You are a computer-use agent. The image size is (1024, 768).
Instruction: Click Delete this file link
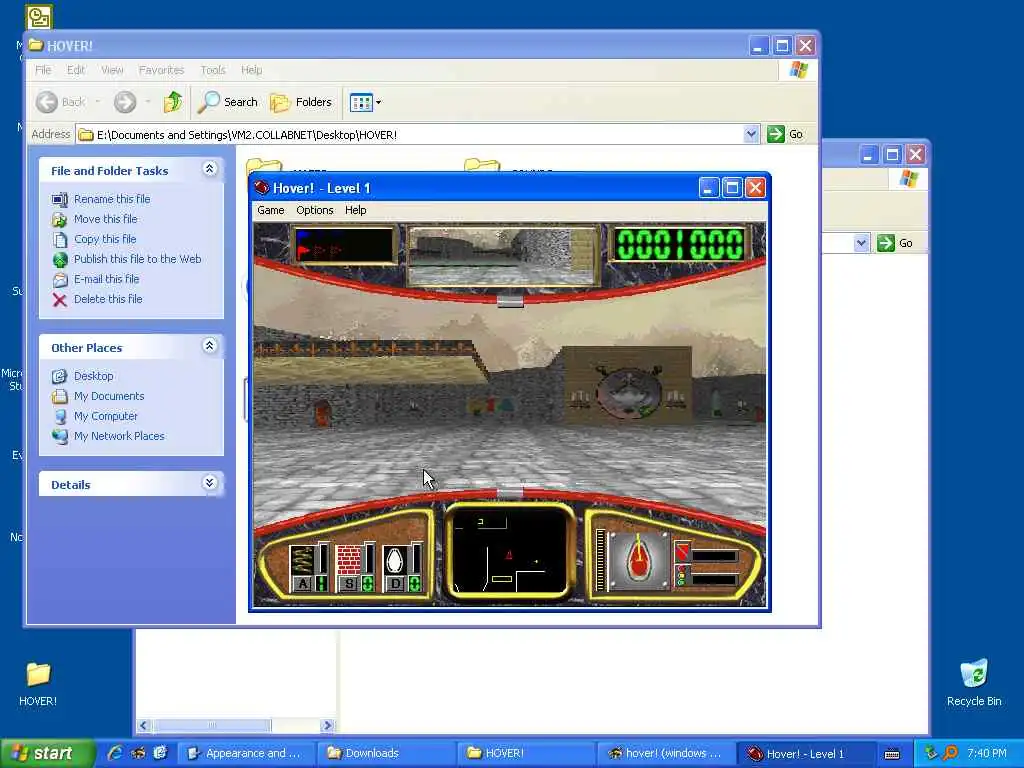pyautogui.click(x=108, y=299)
